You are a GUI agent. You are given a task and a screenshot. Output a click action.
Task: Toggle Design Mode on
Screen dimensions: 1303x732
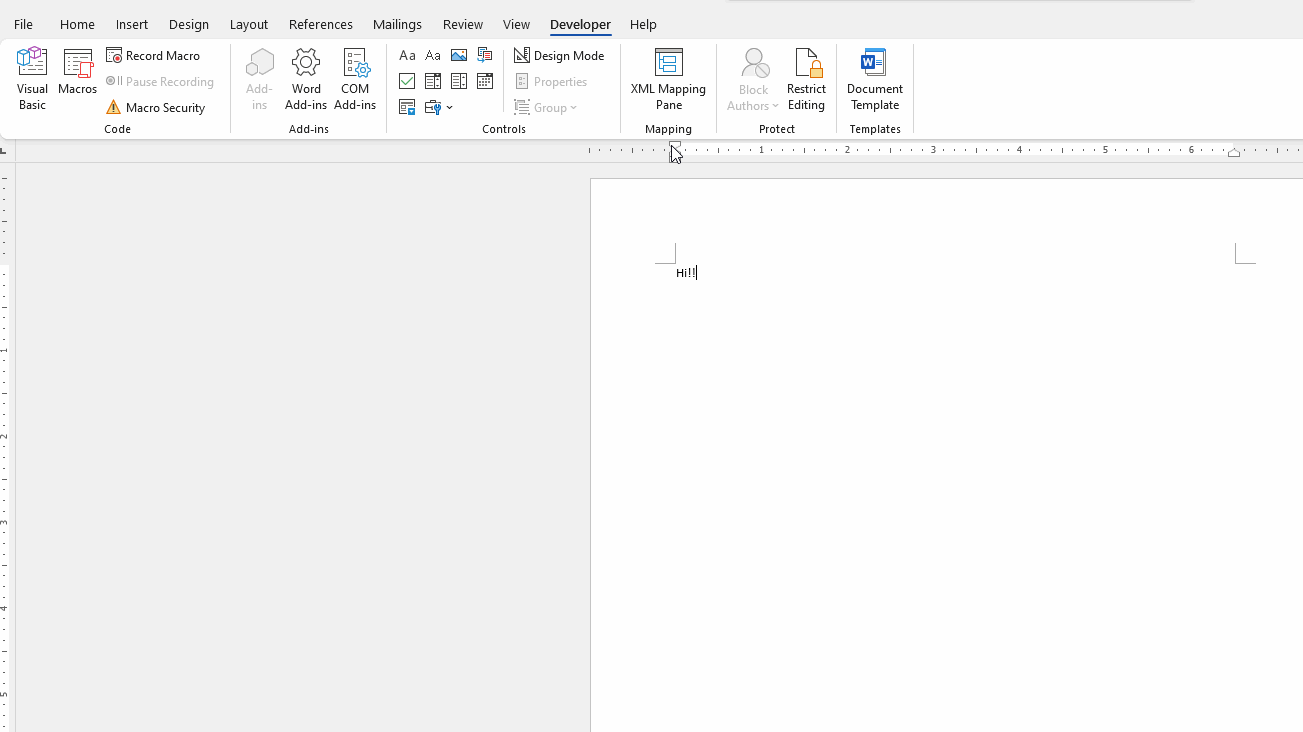coord(559,55)
